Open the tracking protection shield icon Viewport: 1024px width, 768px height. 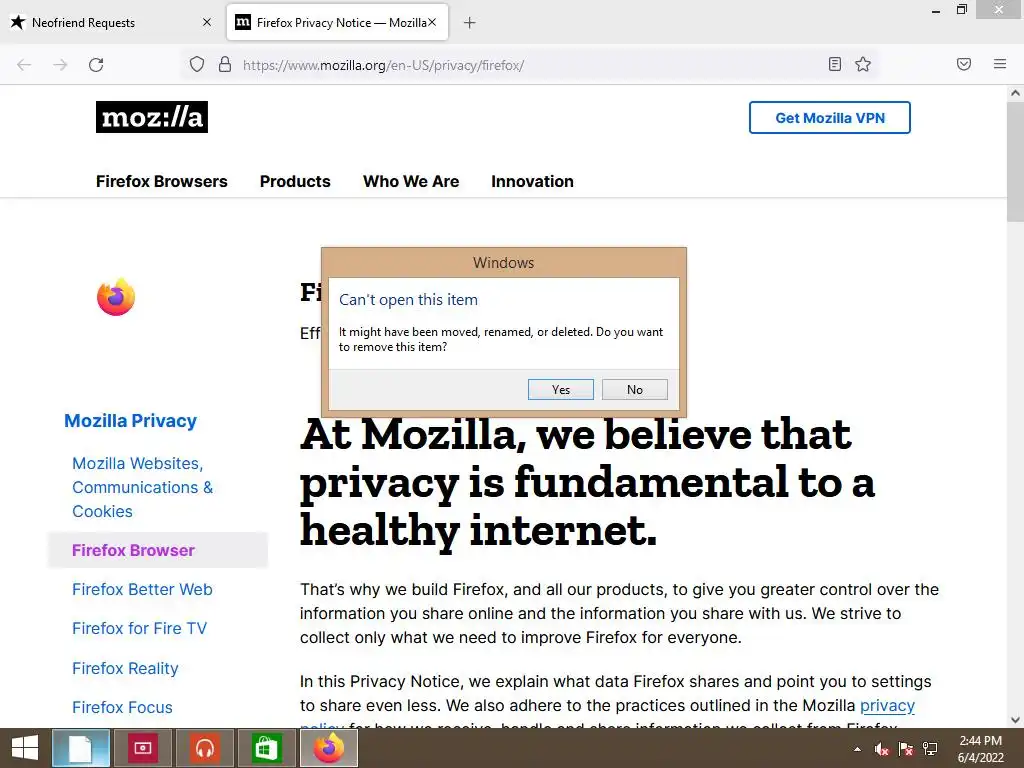[197, 65]
